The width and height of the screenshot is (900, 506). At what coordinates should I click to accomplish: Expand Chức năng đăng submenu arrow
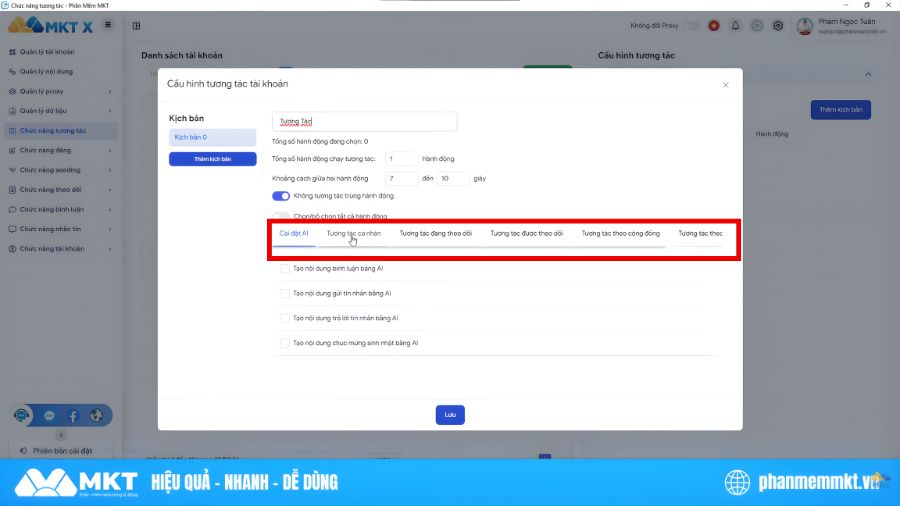pos(110,151)
